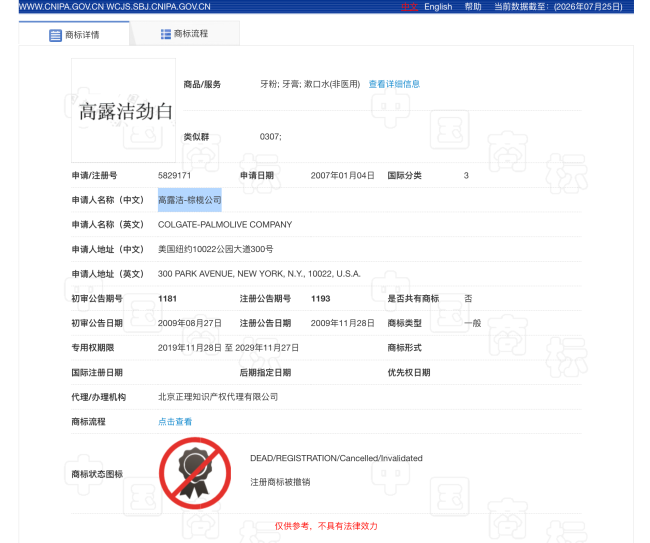Click the application date 2007年01月04日

tap(342, 175)
